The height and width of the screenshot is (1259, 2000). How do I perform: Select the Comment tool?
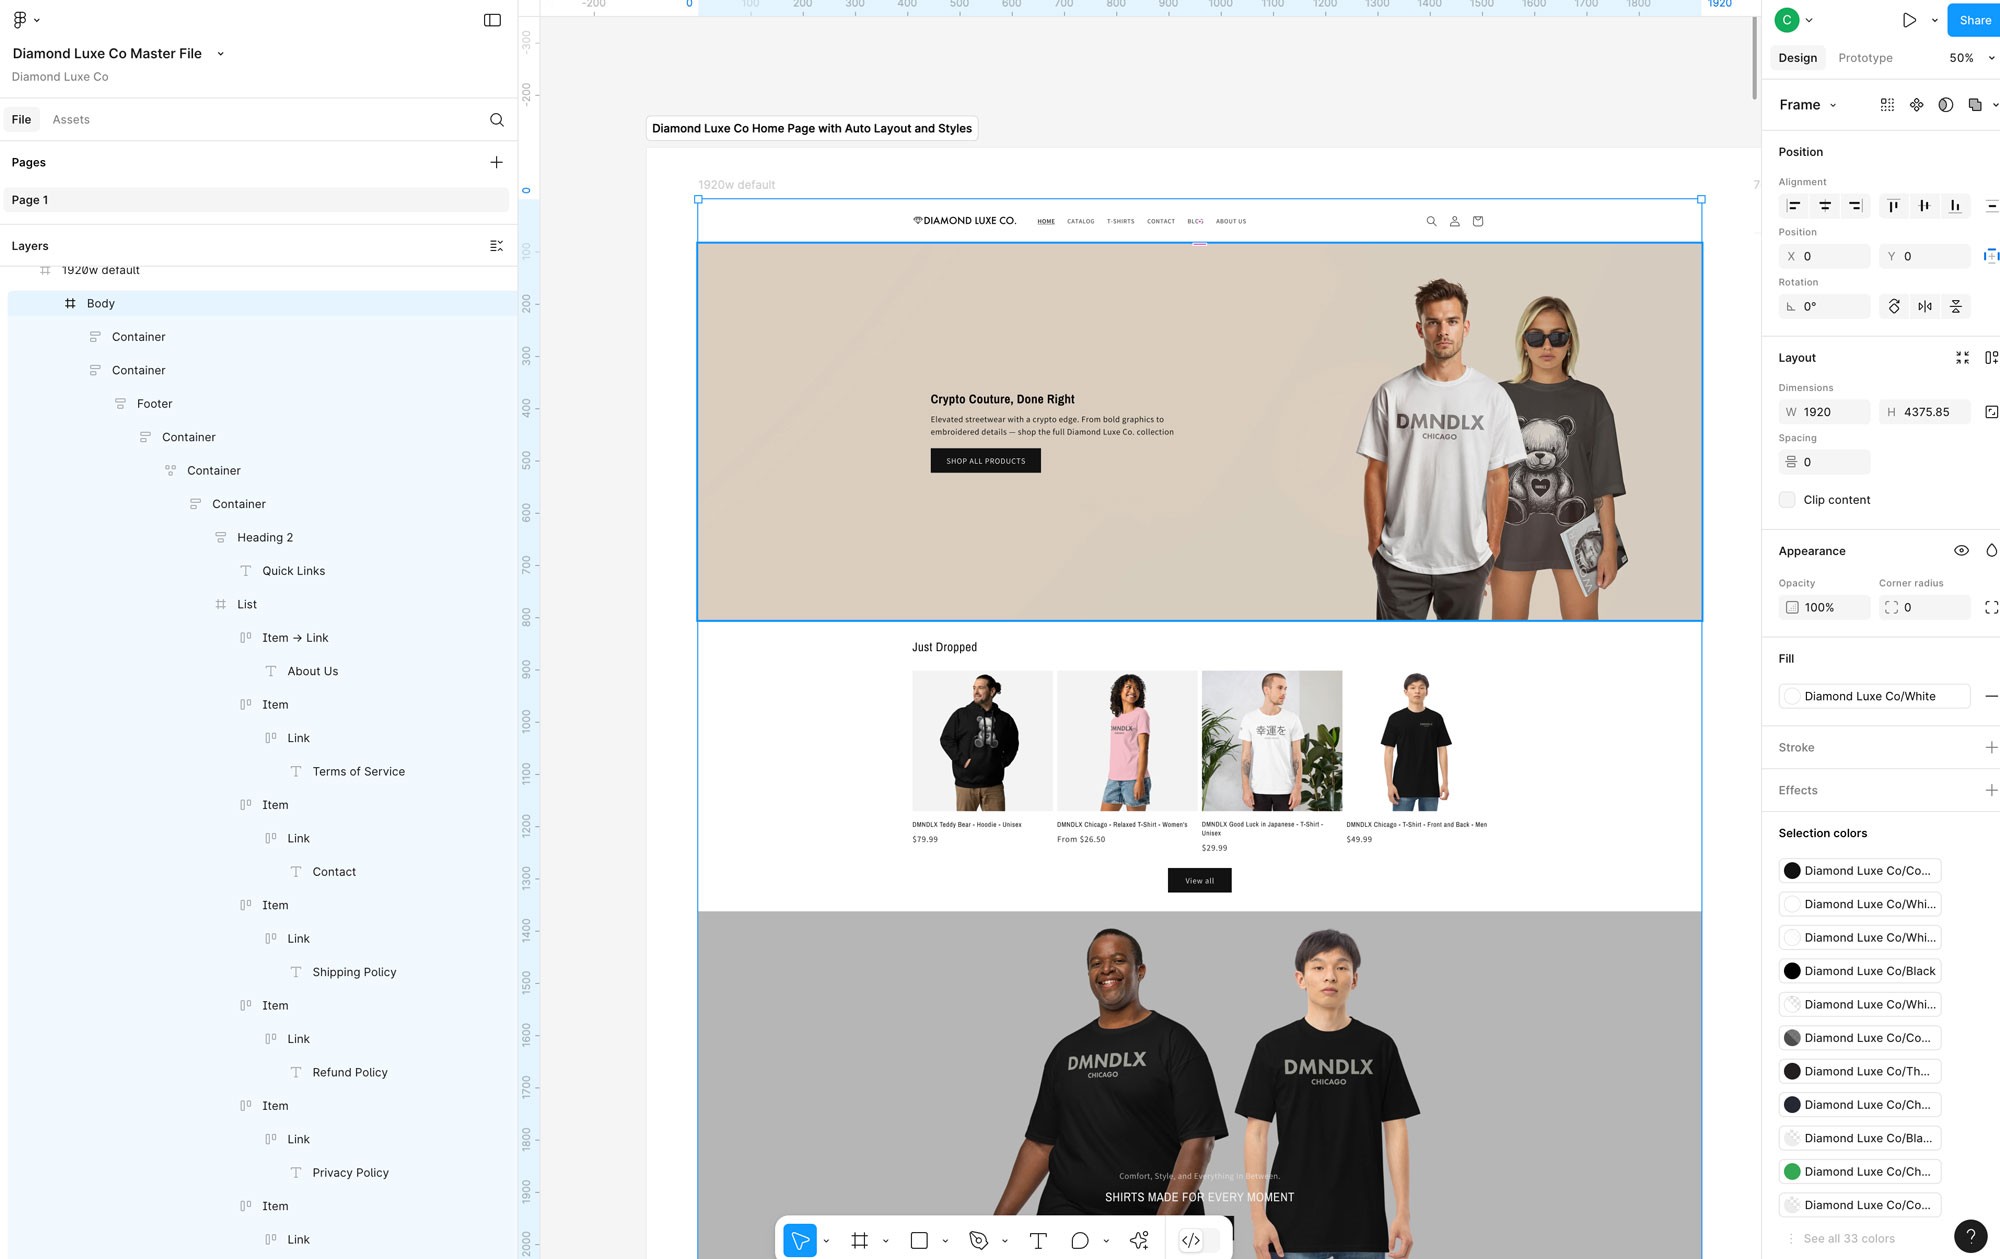(1080, 1240)
